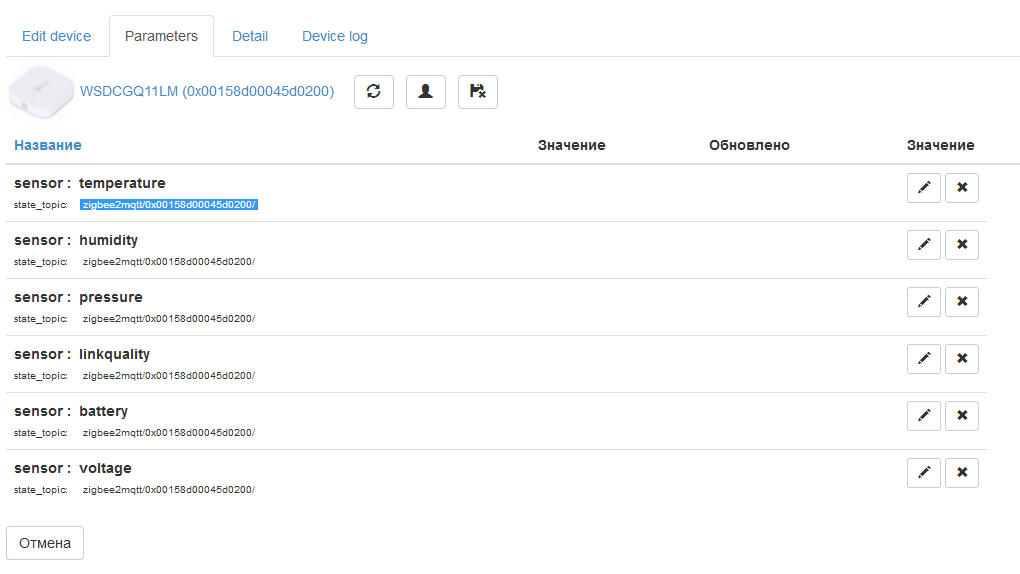Edit the temperature sensor with pencil icon
Image resolution: width=1020 pixels, height=574 pixels.
(924, 188)
